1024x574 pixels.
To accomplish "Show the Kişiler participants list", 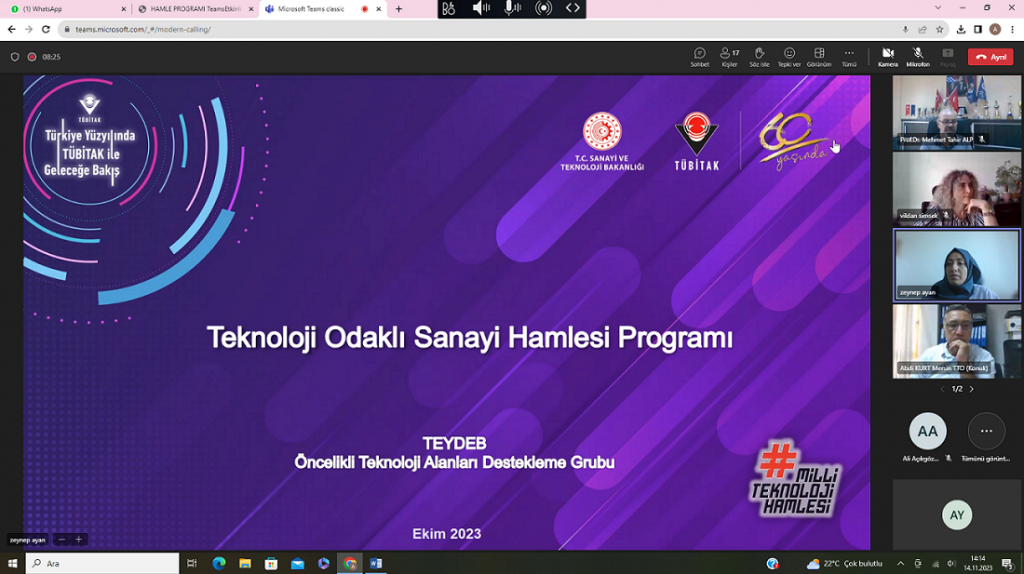I will (730, 56).
